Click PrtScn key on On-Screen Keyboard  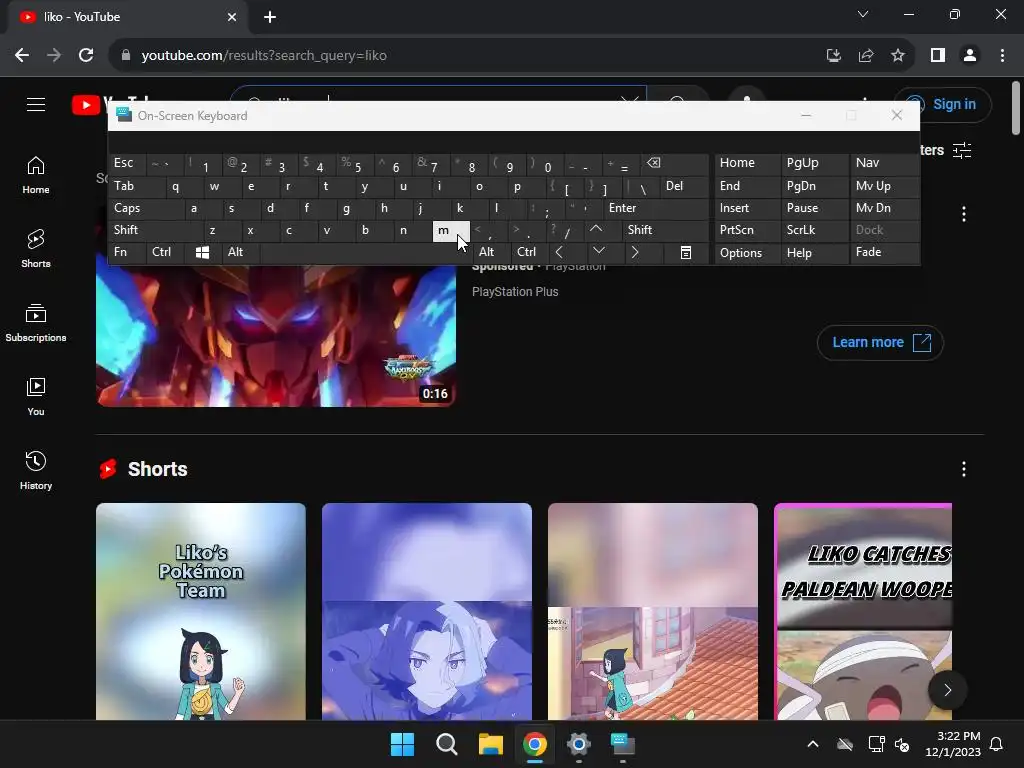pyautogui.click(x=747, y=230)
